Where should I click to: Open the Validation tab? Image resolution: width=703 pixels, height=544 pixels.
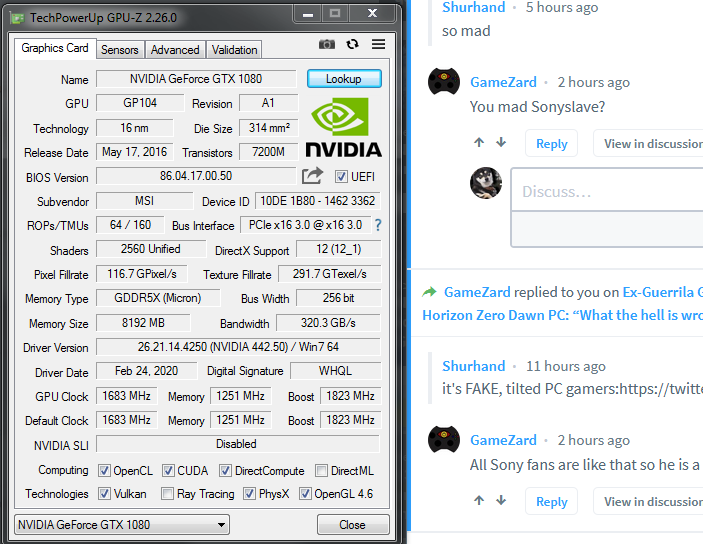tap(234, 50)
